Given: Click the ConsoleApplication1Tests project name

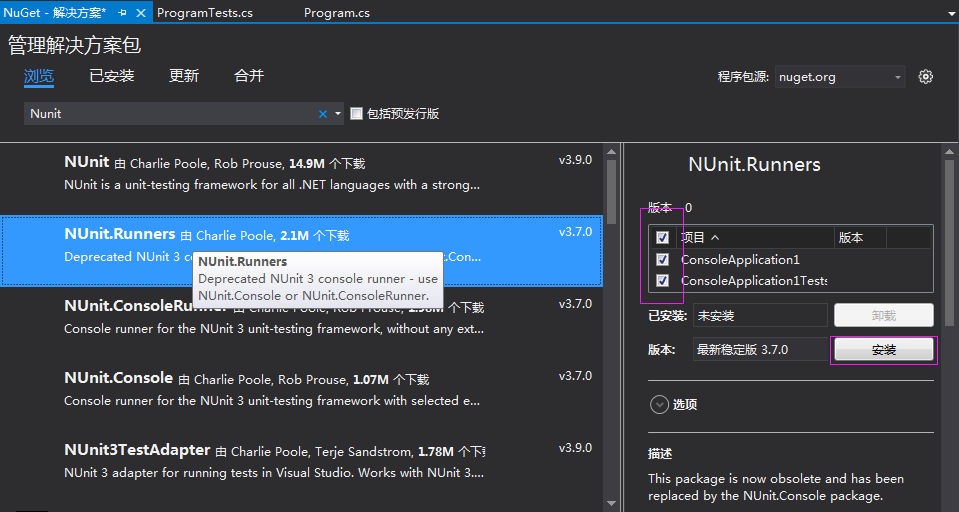Looking at the screenshot, I should 754,281.
